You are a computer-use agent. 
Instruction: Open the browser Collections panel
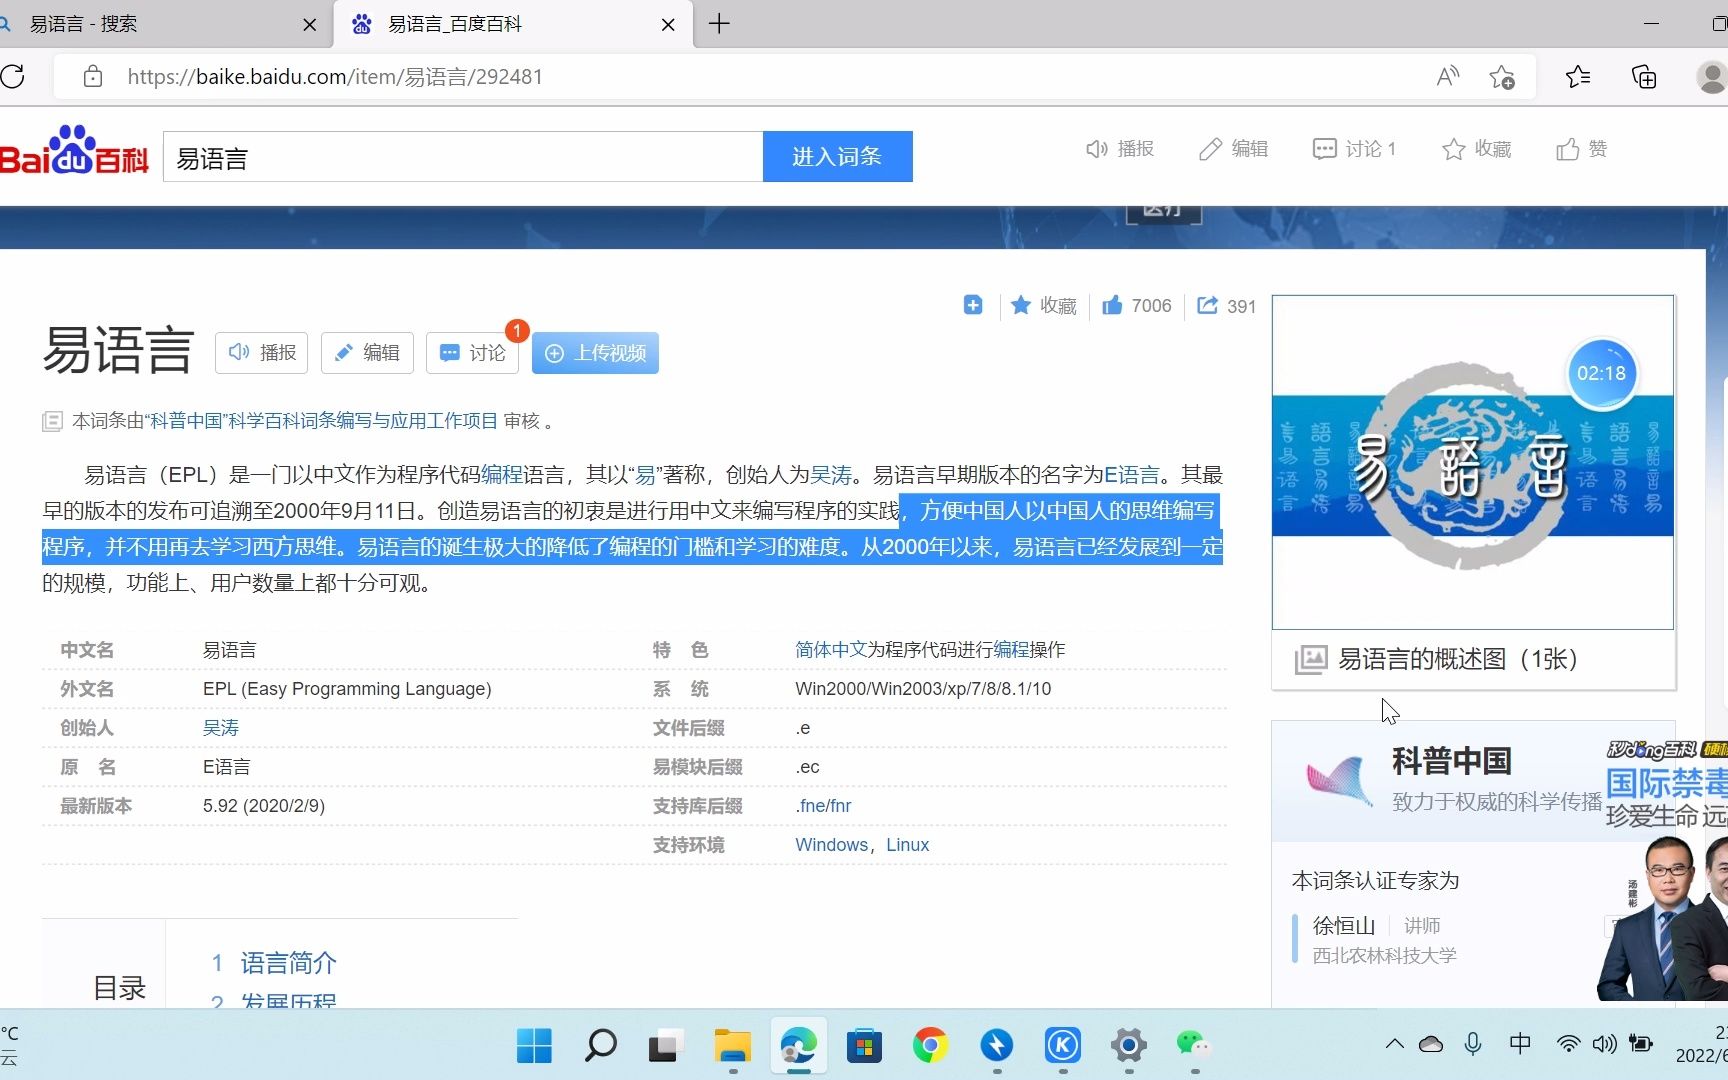pos(1644,76)
